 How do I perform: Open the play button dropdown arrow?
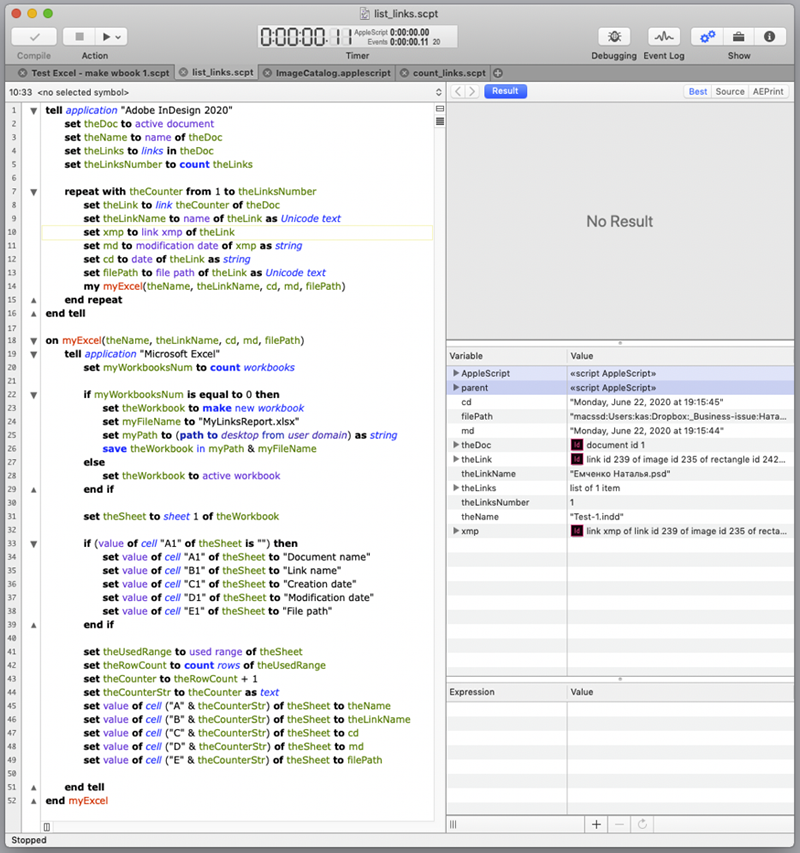tap(118, 37)
